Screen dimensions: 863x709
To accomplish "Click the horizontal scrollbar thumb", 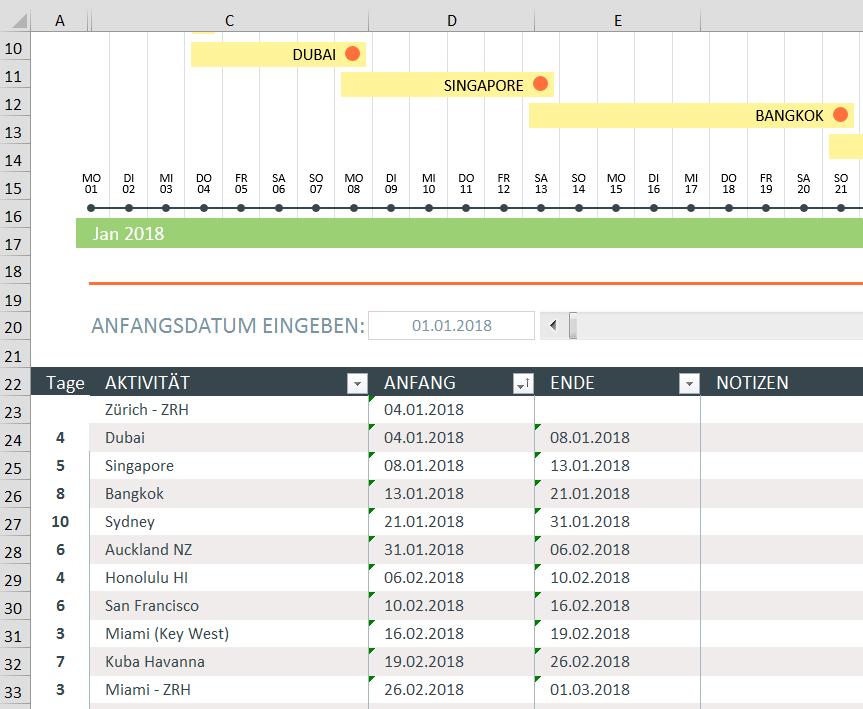I will tap(573, 325).
